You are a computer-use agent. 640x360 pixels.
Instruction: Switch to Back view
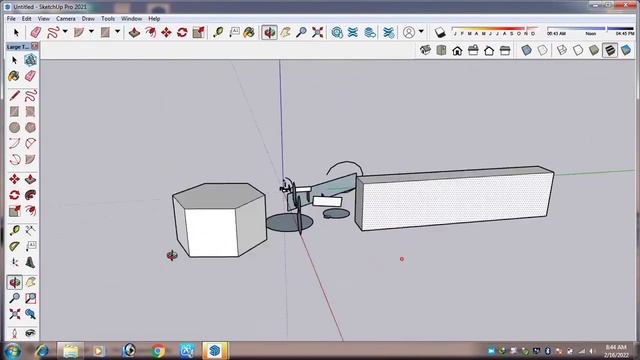489,50
